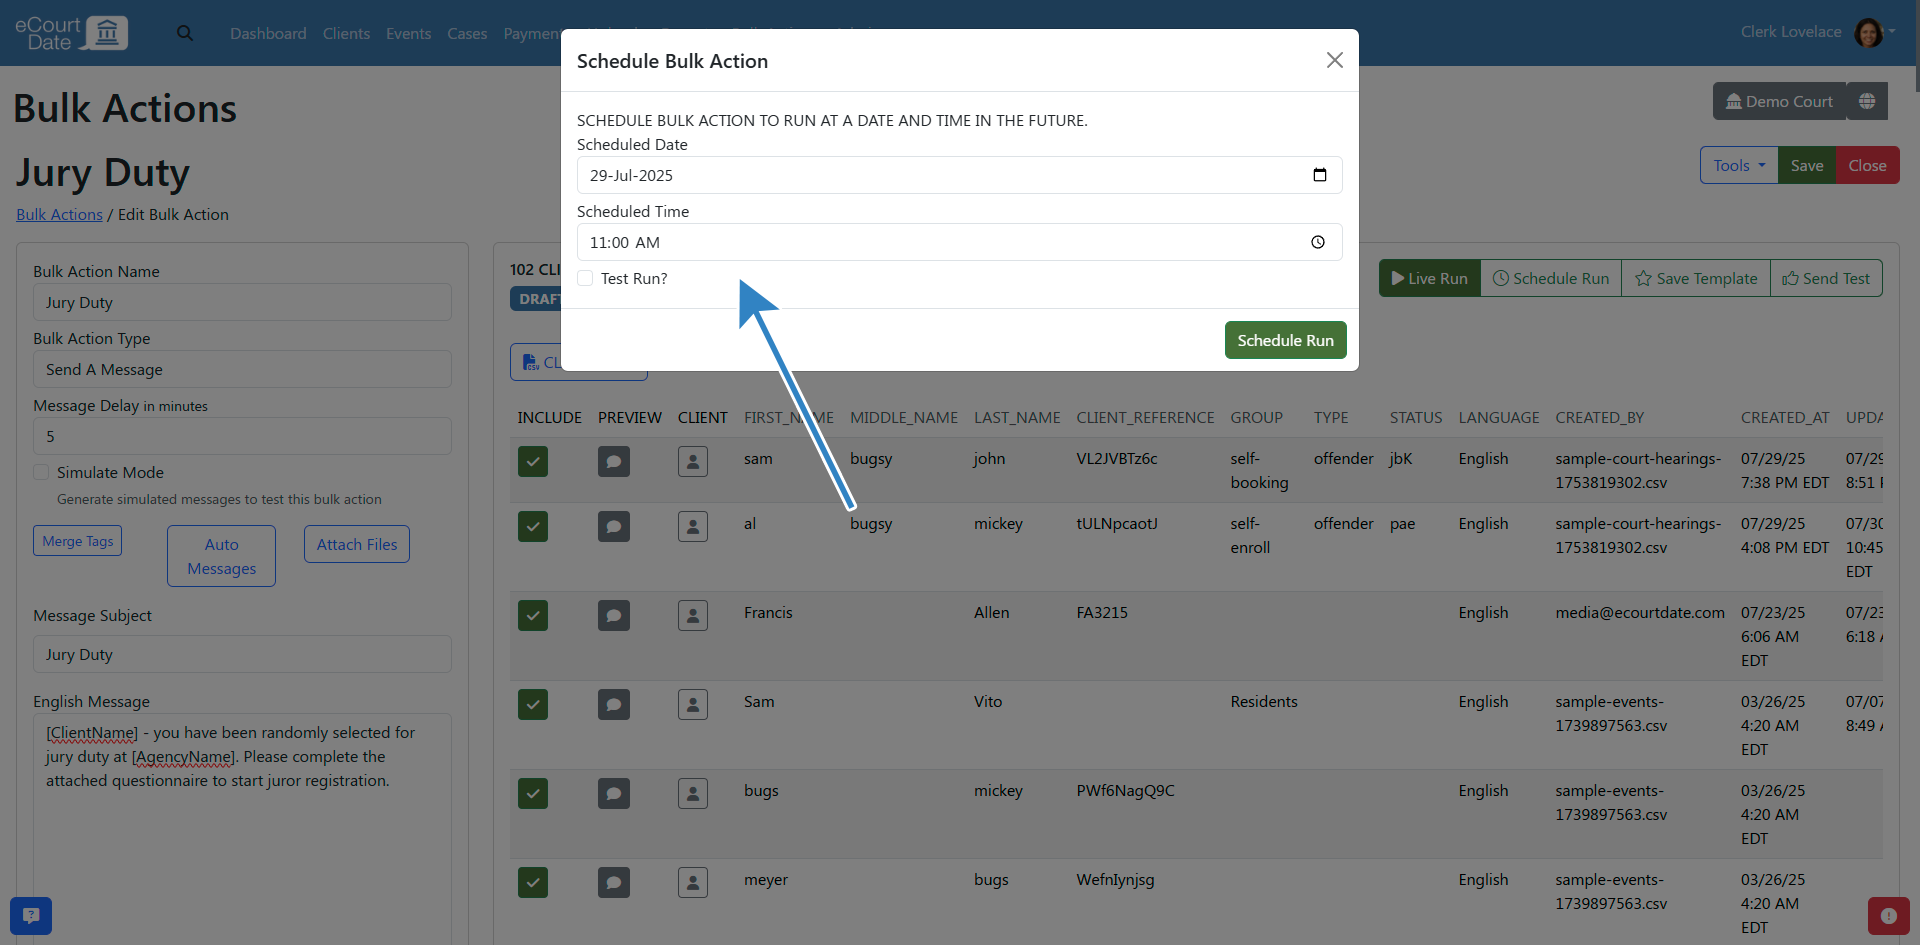
Task: Open preview message icon for Francis
Action: pyautogui.click(x=614, y=615)
